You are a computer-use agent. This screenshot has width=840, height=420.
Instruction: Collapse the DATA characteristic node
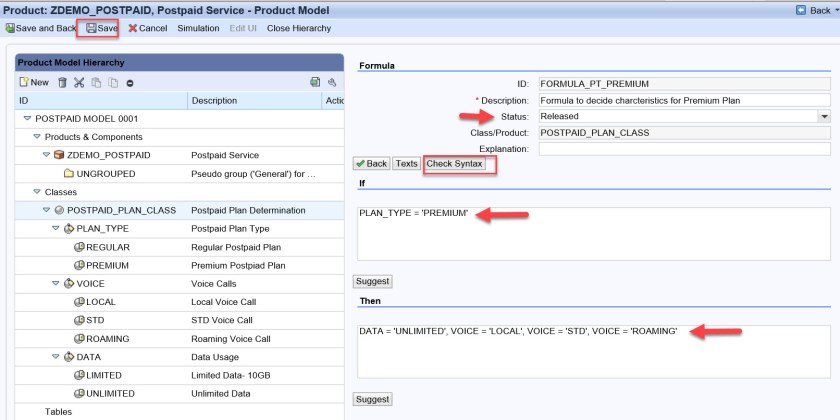56,356
